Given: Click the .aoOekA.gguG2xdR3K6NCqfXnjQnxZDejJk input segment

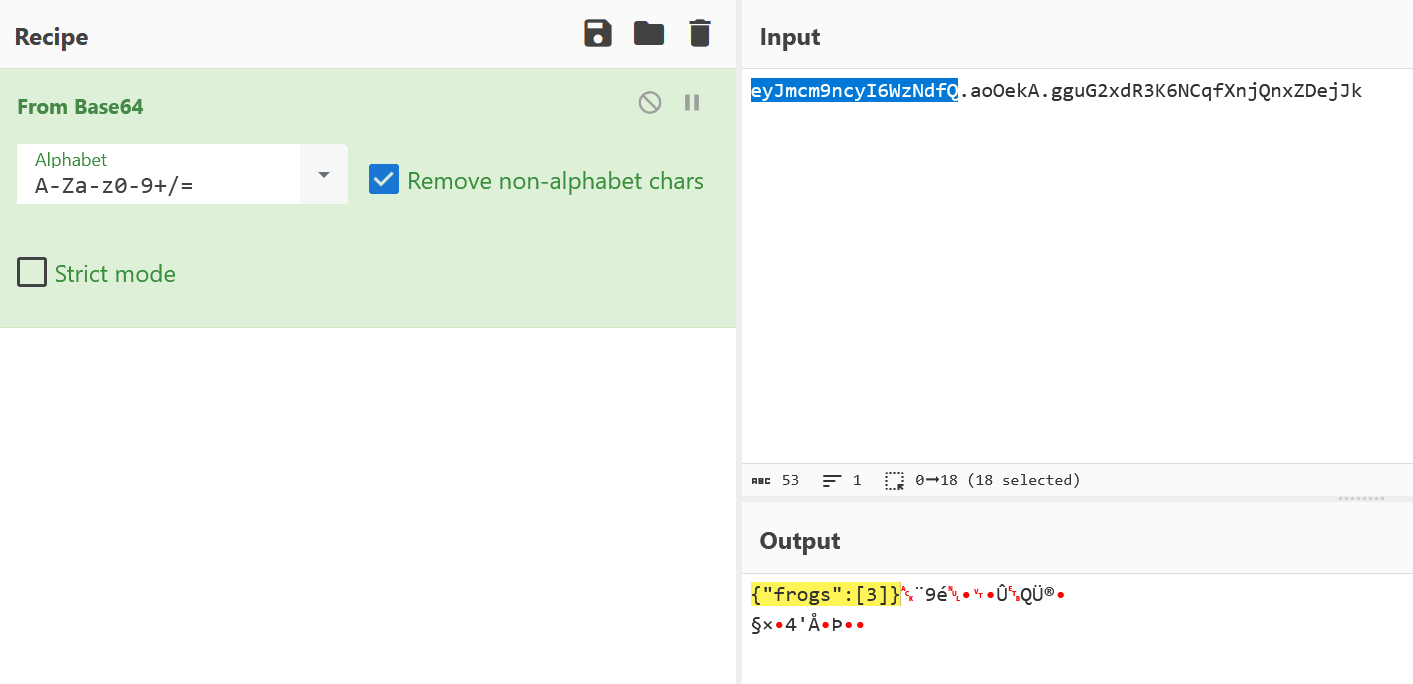Looking at the screenshot, I should click(1161, 91).
